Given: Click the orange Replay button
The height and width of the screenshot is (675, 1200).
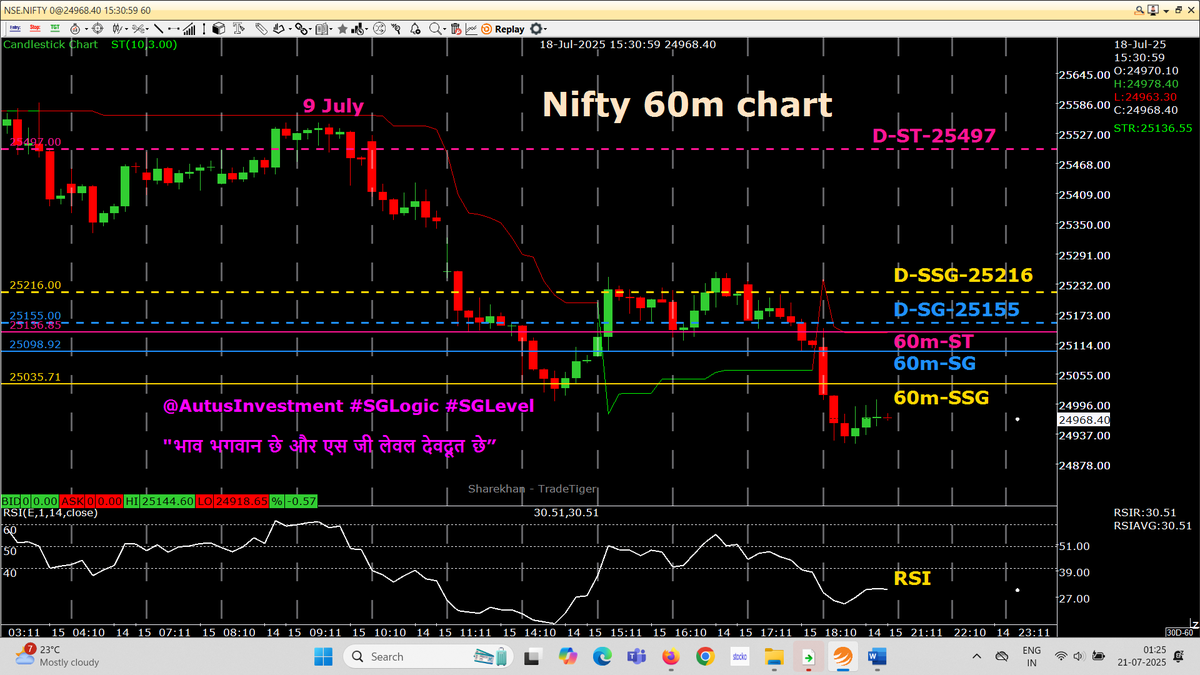Looking at the screenshot, I should 504,29.
